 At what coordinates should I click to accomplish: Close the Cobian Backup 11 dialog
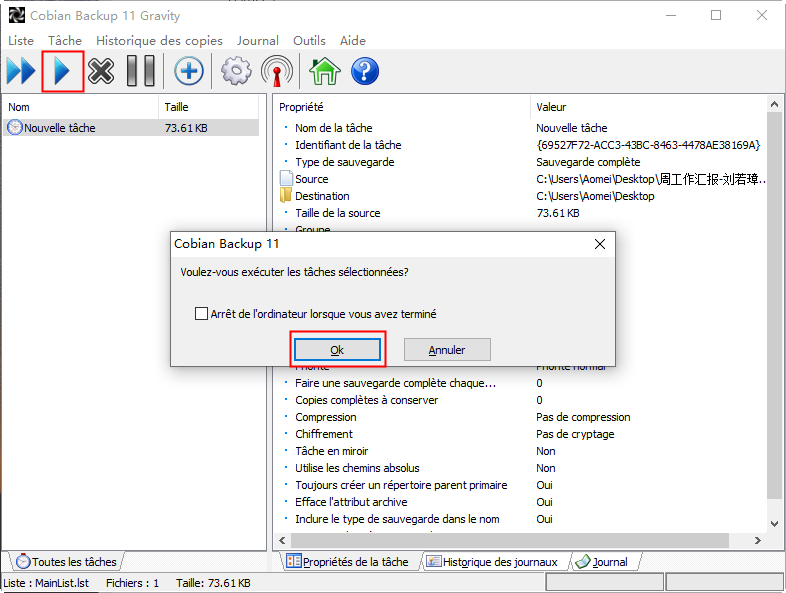coord(600,244)
